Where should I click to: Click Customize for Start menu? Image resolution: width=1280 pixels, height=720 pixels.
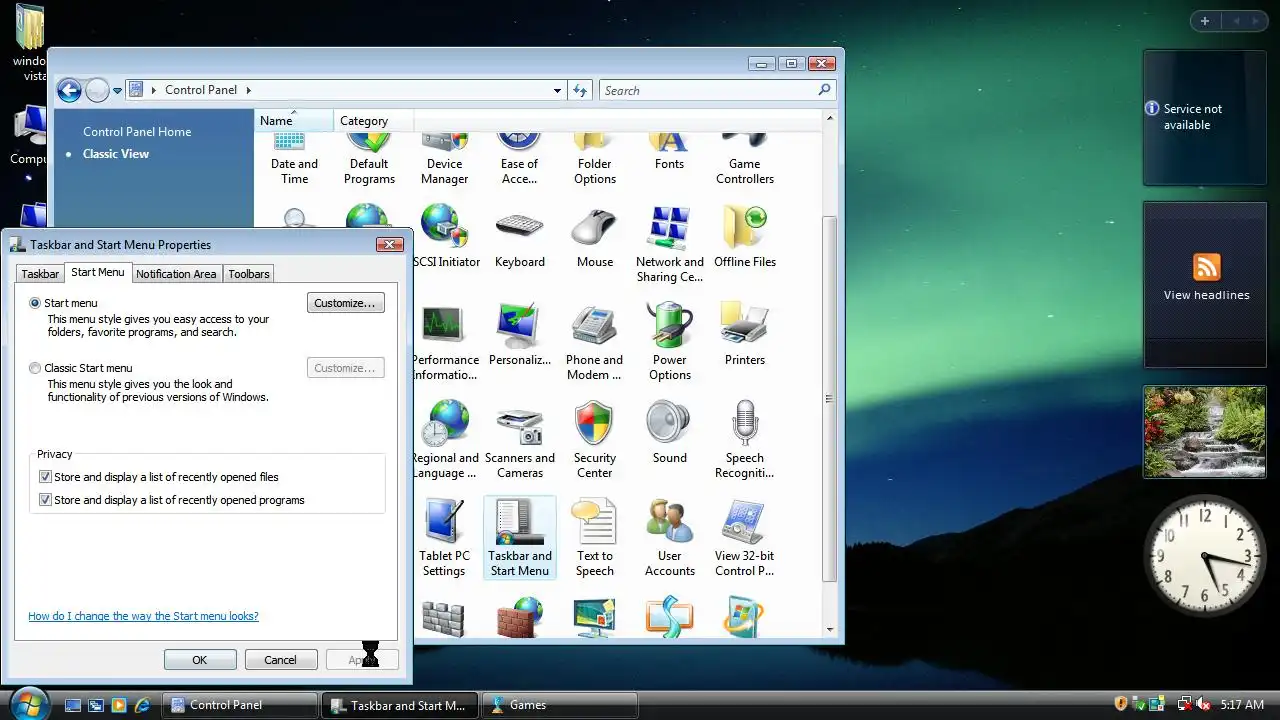click(345, 303)
